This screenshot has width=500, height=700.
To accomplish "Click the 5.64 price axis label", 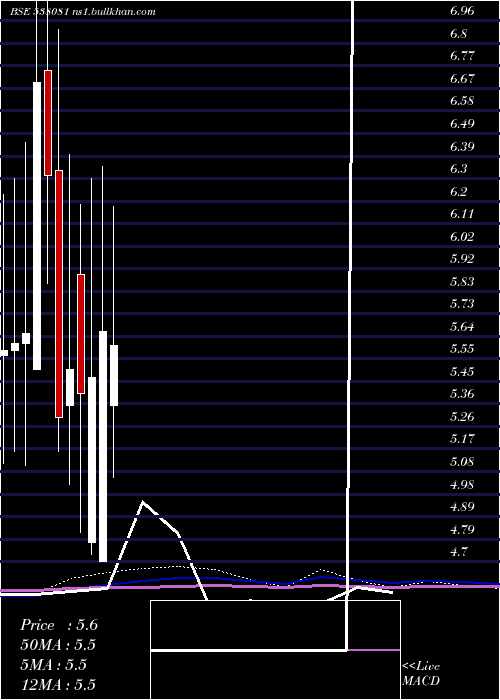I will [462, 327].
